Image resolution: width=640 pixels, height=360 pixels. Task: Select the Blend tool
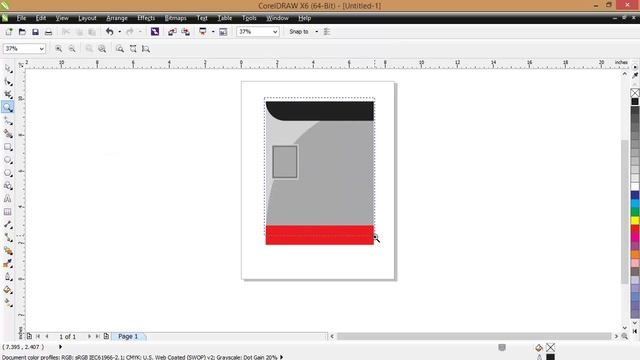tap(8, 251)
